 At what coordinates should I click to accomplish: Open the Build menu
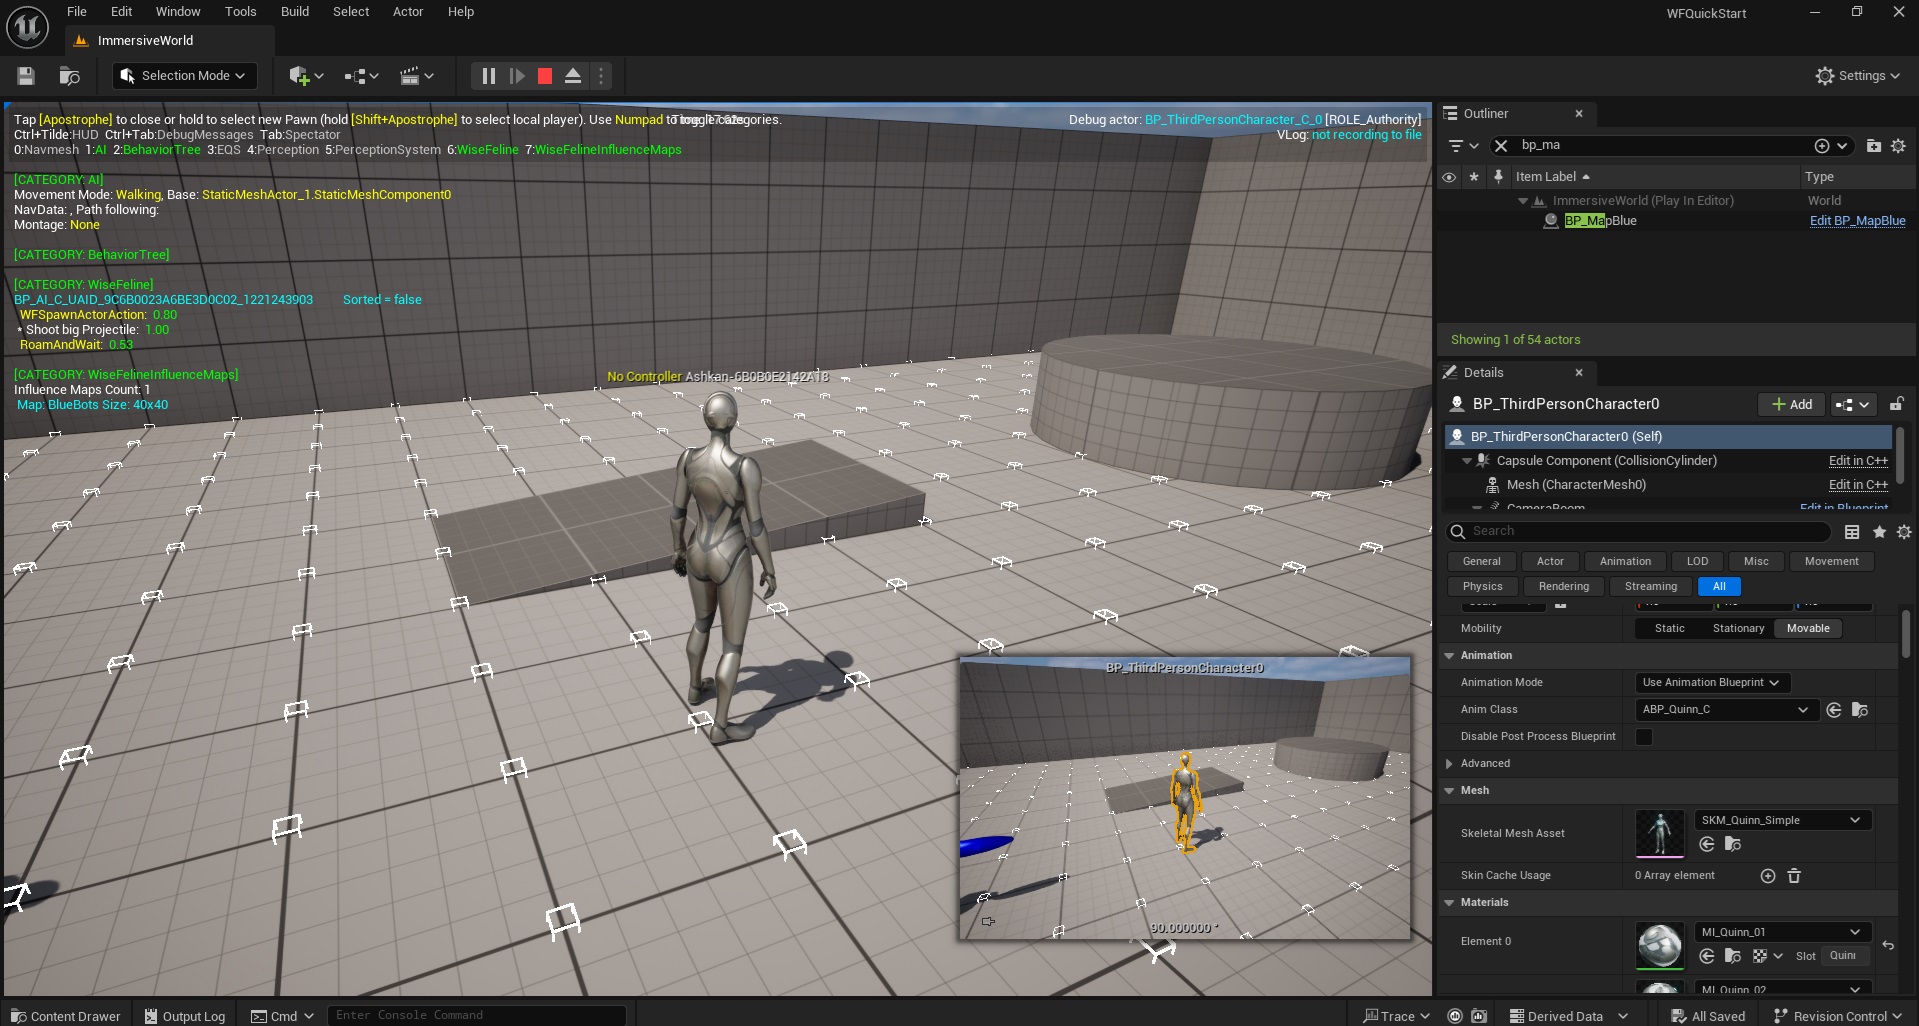tap(294, 12)
